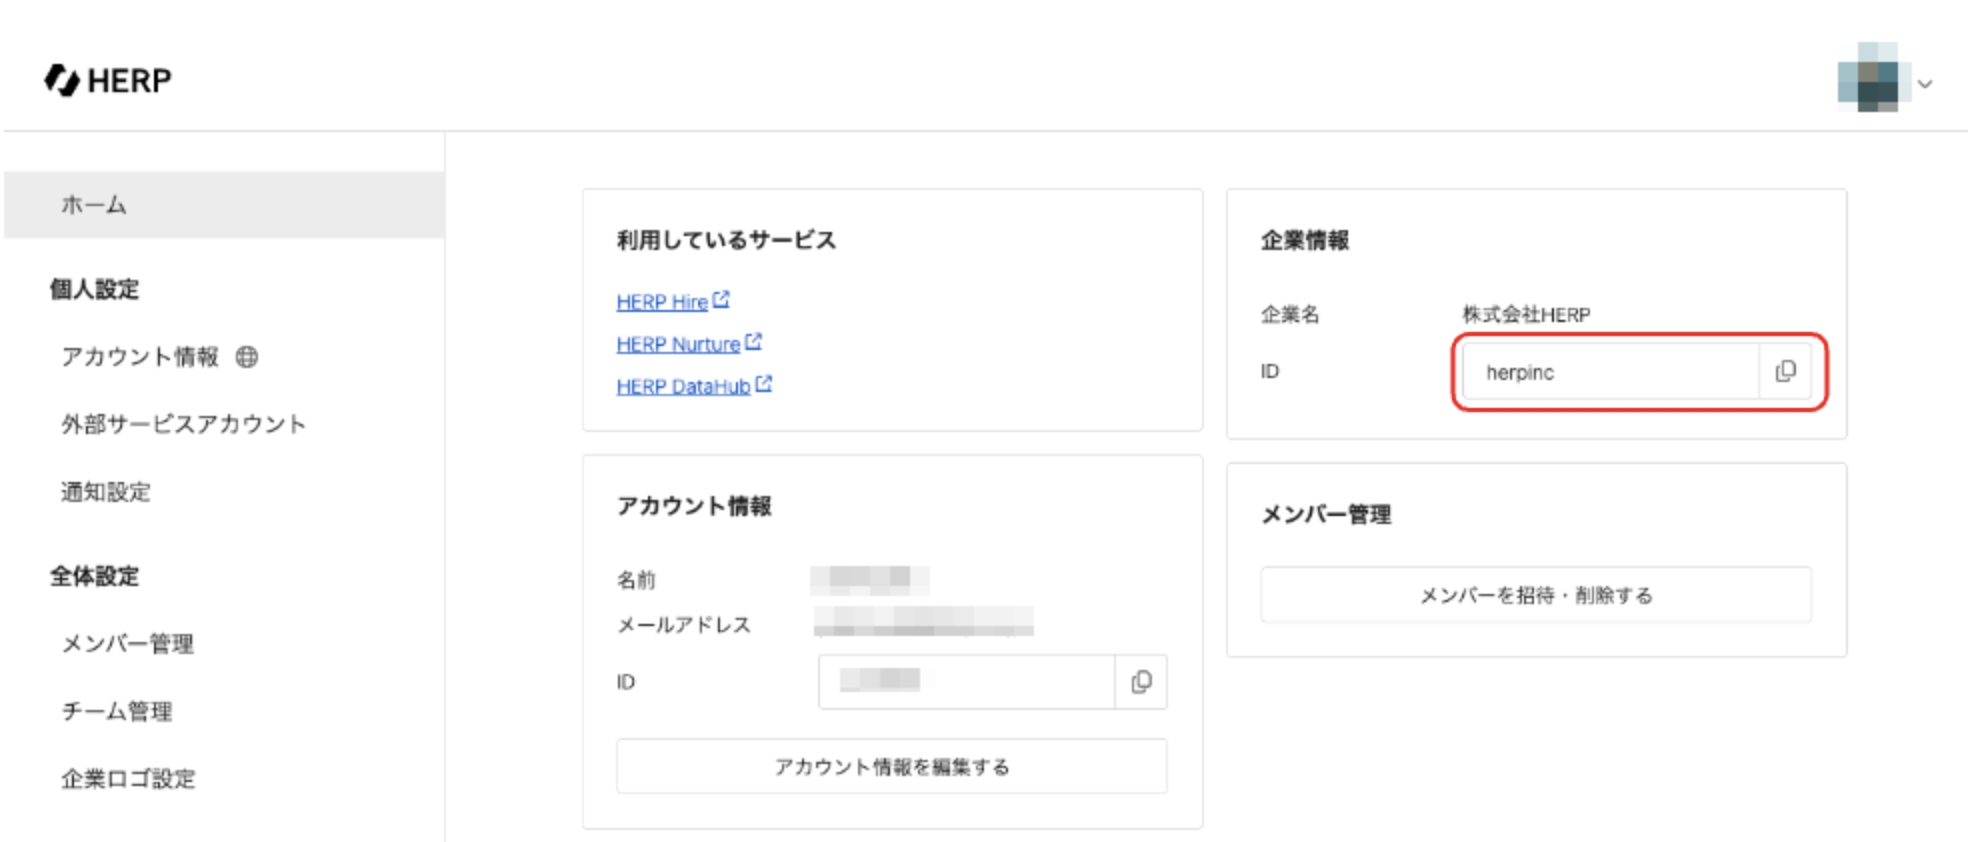The image size is (1968, 842).
Task: Open the HERP Nurture external link icon
Action: pyautogui.click(x=754, y=342)
